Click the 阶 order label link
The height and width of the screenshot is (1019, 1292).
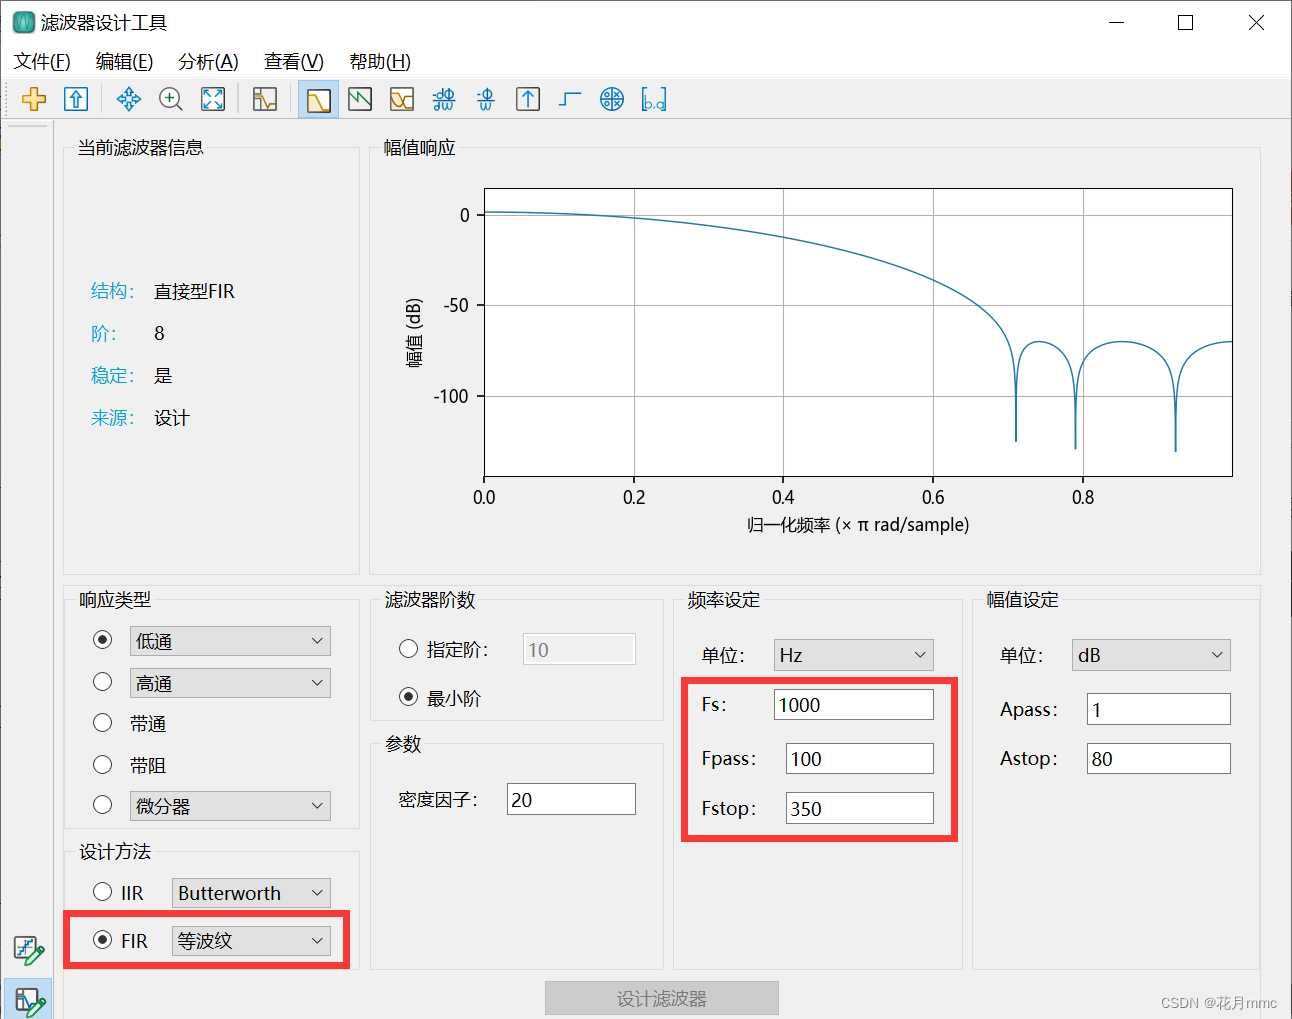click(x=104, y=333)
